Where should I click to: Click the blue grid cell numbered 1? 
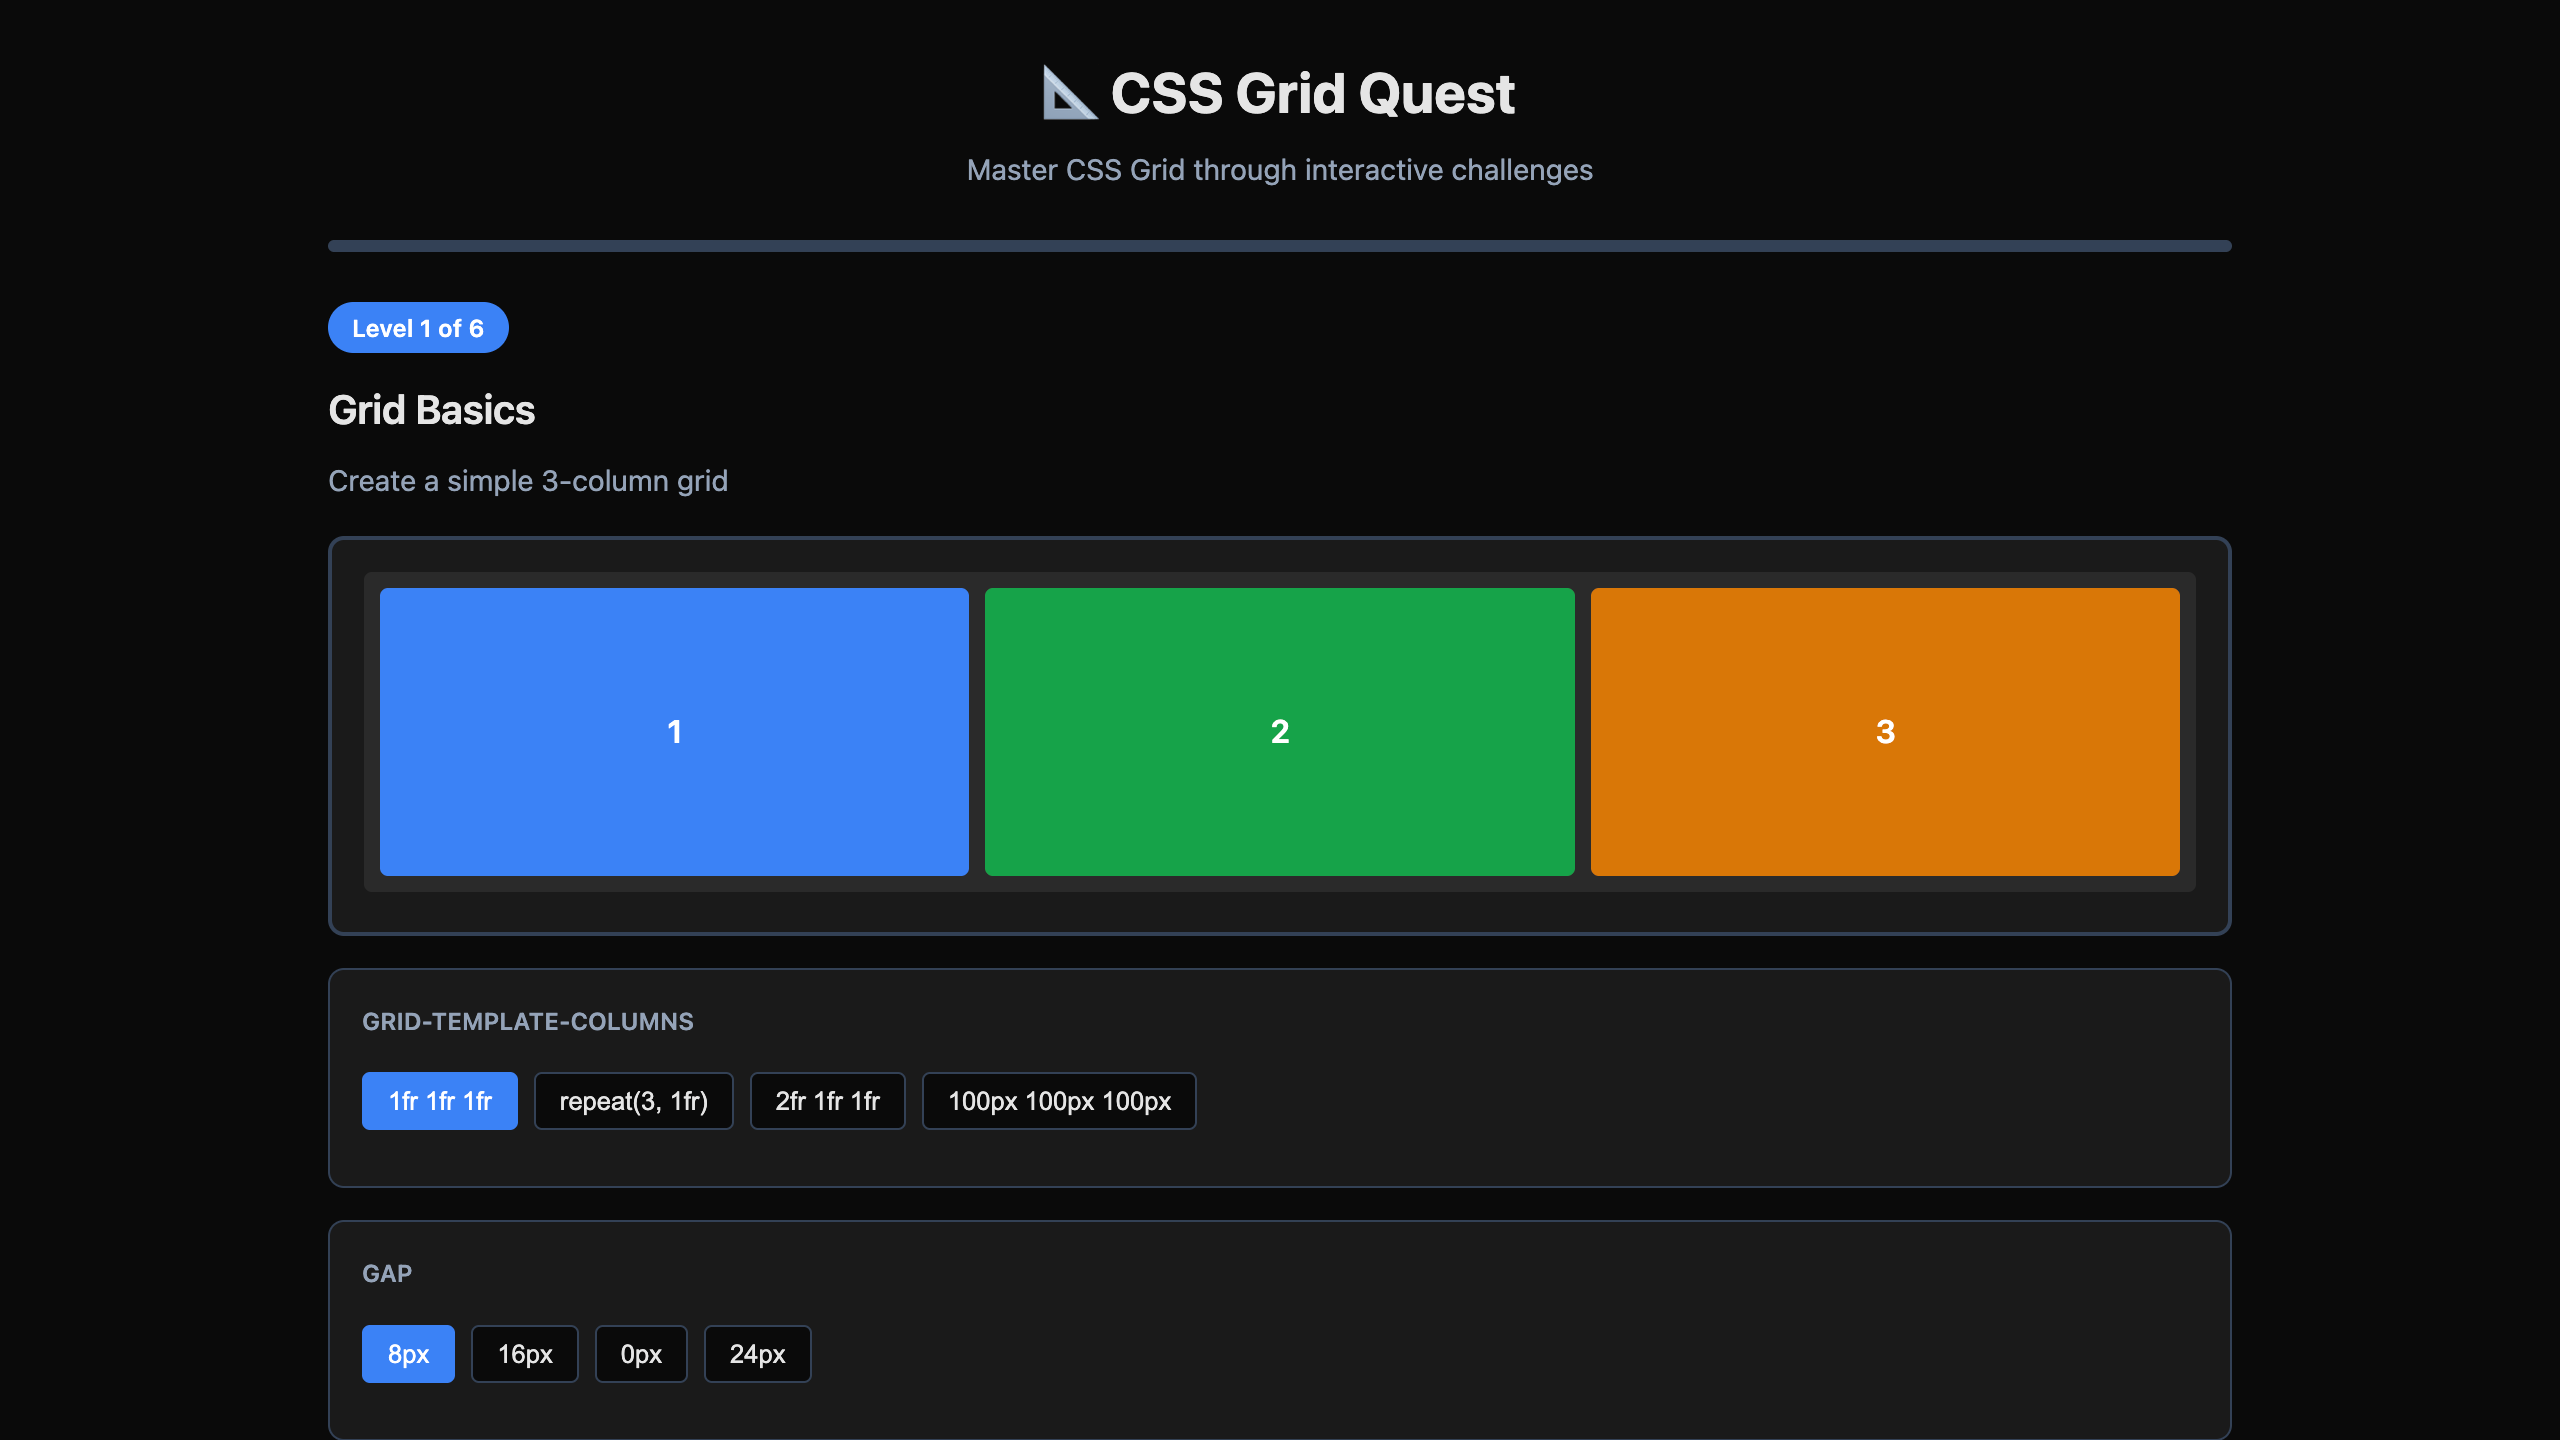point(674,732)
